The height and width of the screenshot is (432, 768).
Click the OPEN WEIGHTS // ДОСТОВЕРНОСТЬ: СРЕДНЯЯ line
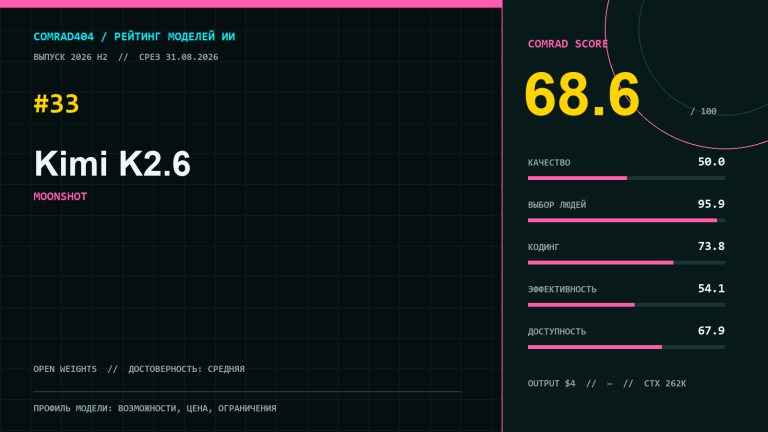[x=139, y=369]
